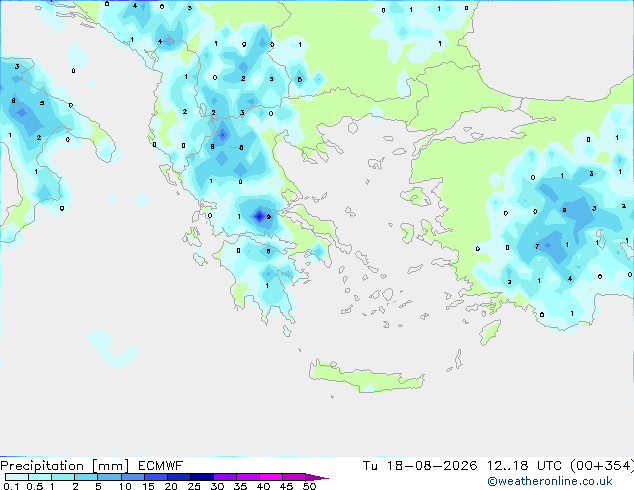Click the 0.5–1 mm legend color swatch
Image resolution: width=634 pixels, height=490 pixels.
40,477
